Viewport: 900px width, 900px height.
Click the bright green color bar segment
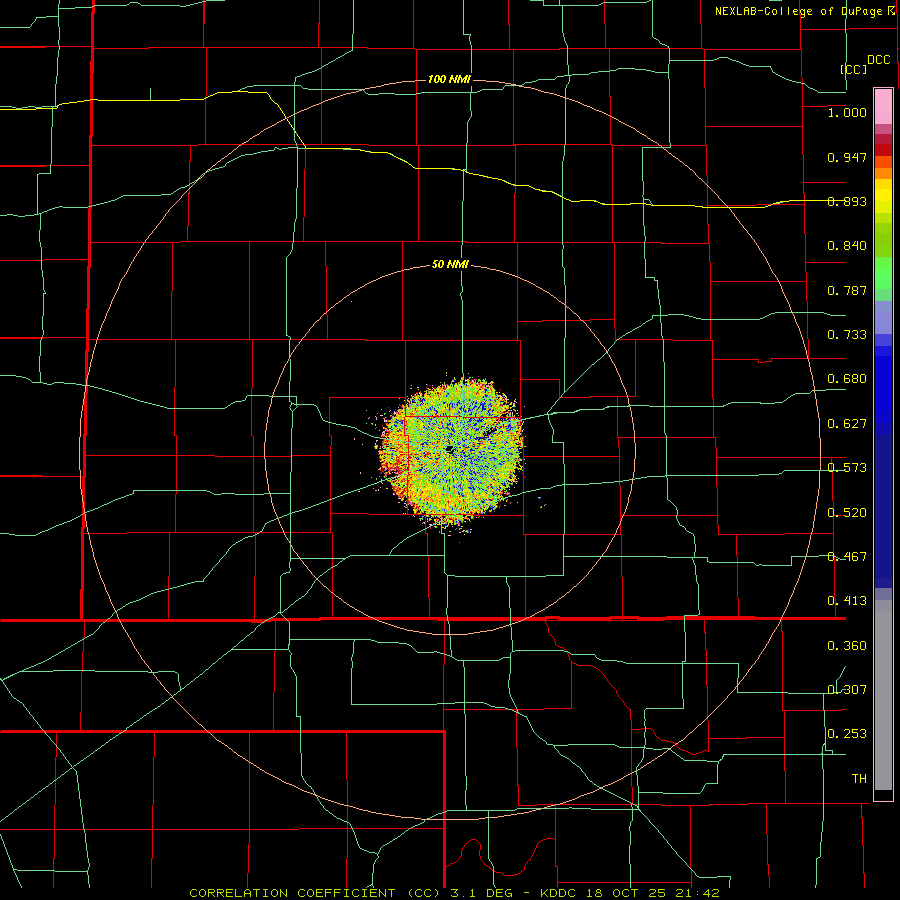883,273
